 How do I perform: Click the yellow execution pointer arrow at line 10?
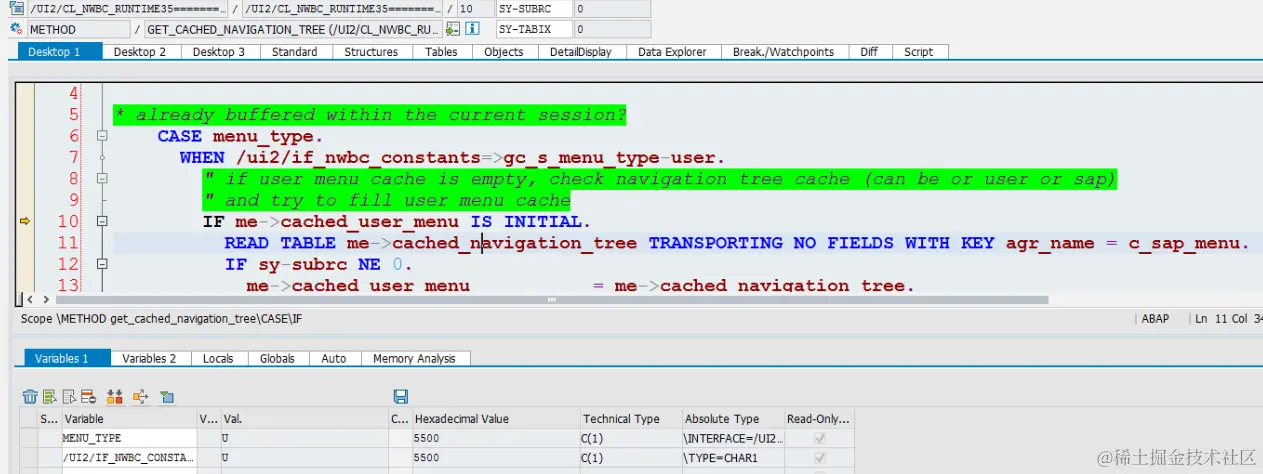26,221
